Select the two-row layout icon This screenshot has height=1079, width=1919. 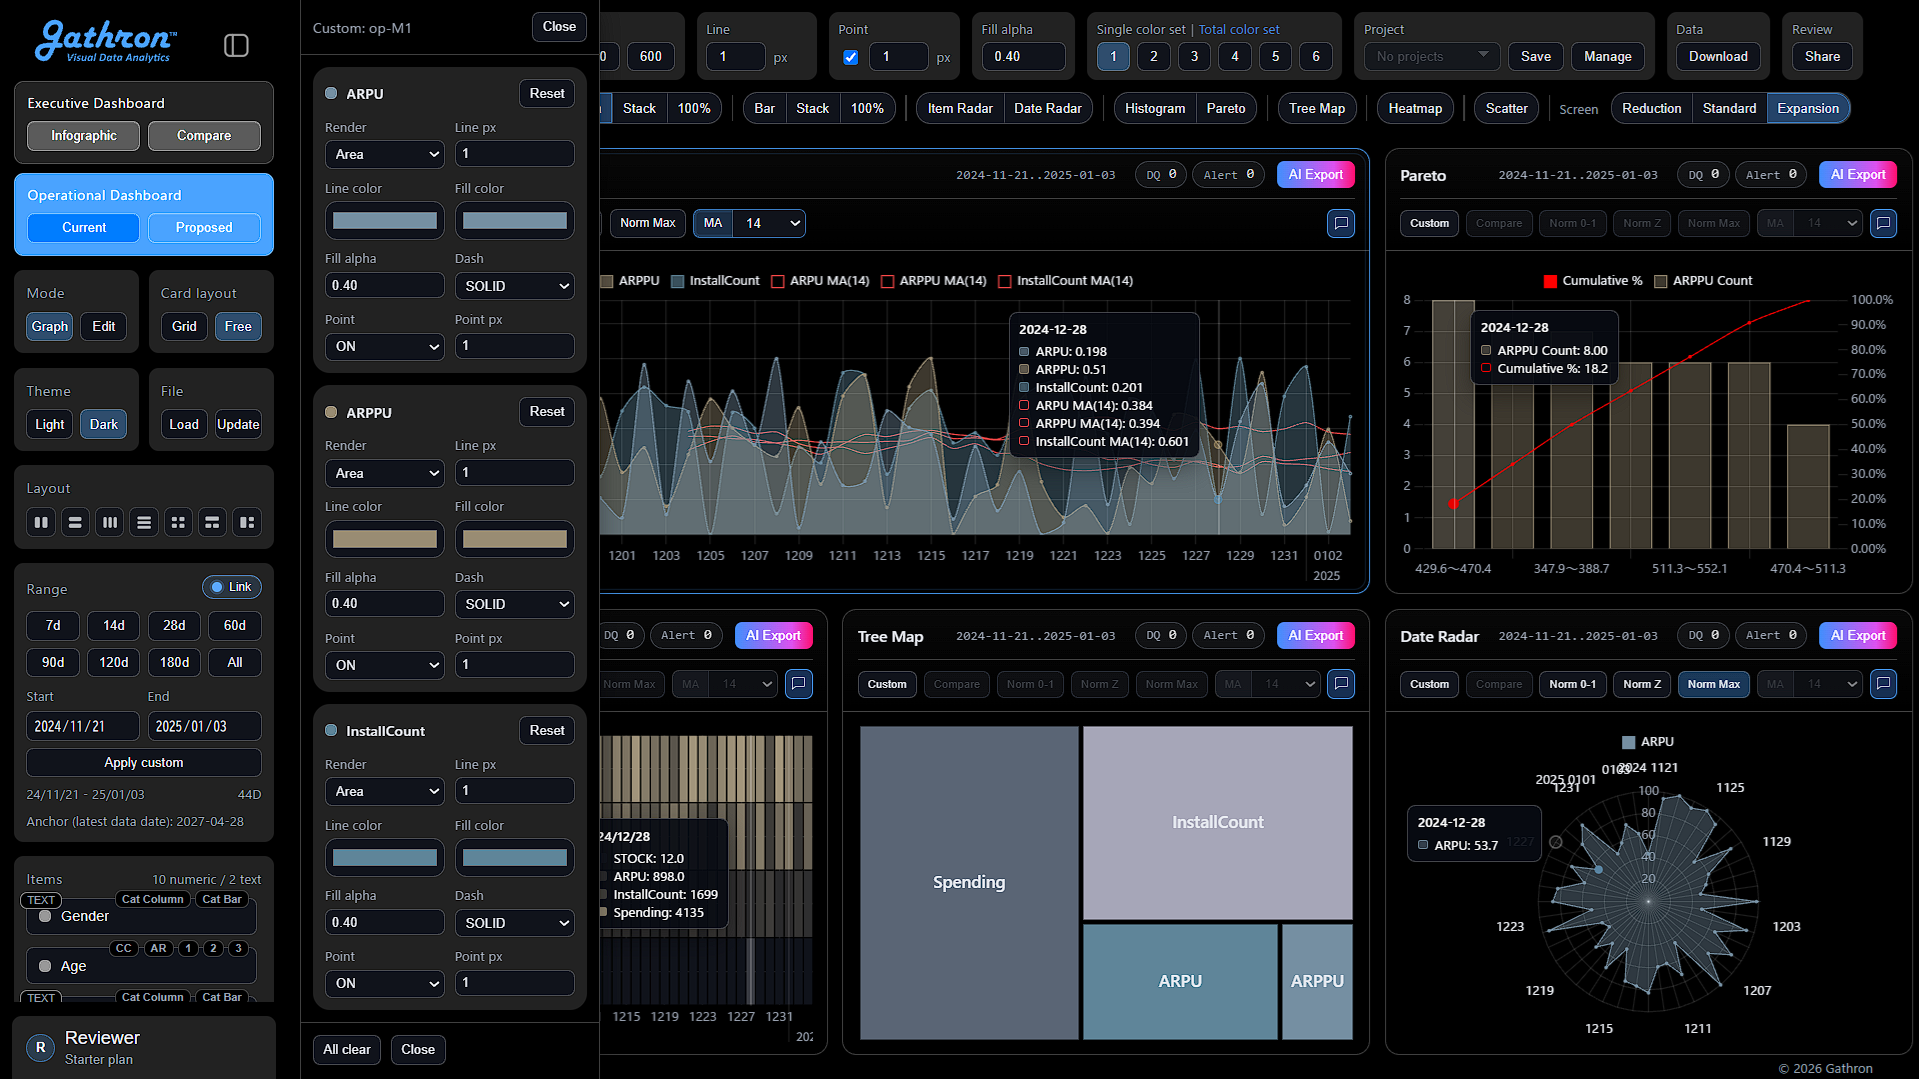point(75,522)
